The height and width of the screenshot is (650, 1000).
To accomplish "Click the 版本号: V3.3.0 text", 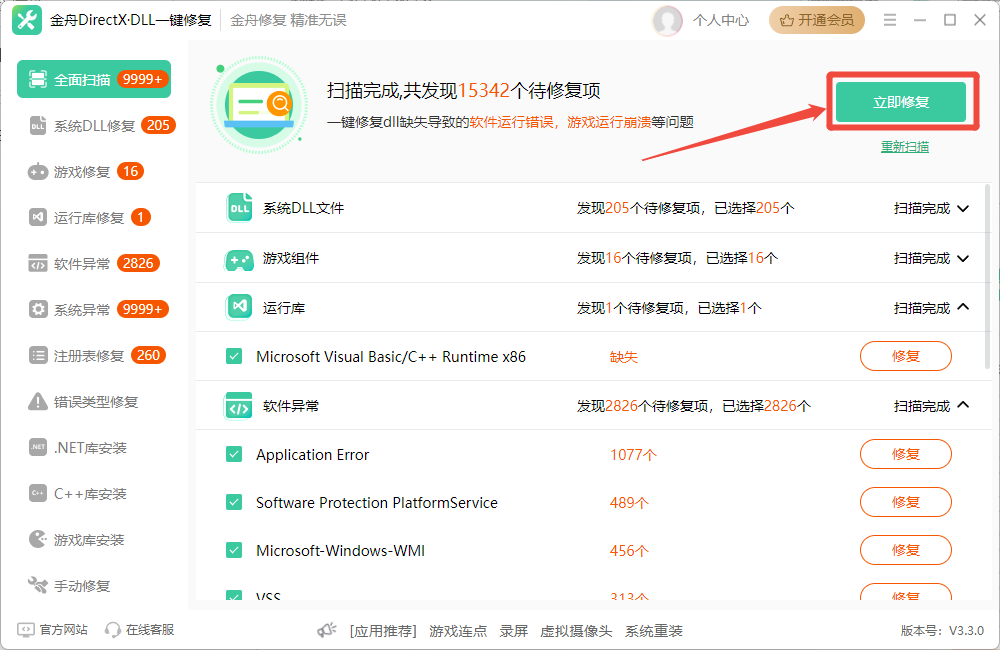I will (x=942, y=631).
